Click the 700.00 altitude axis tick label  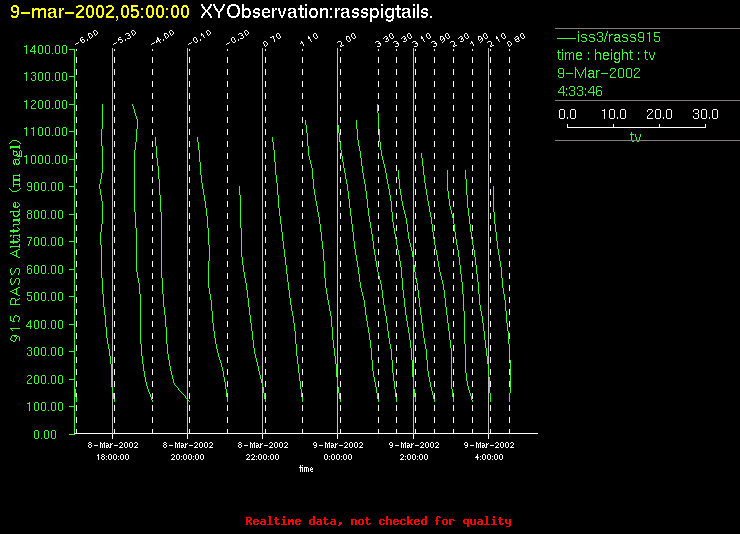(48, 242)
